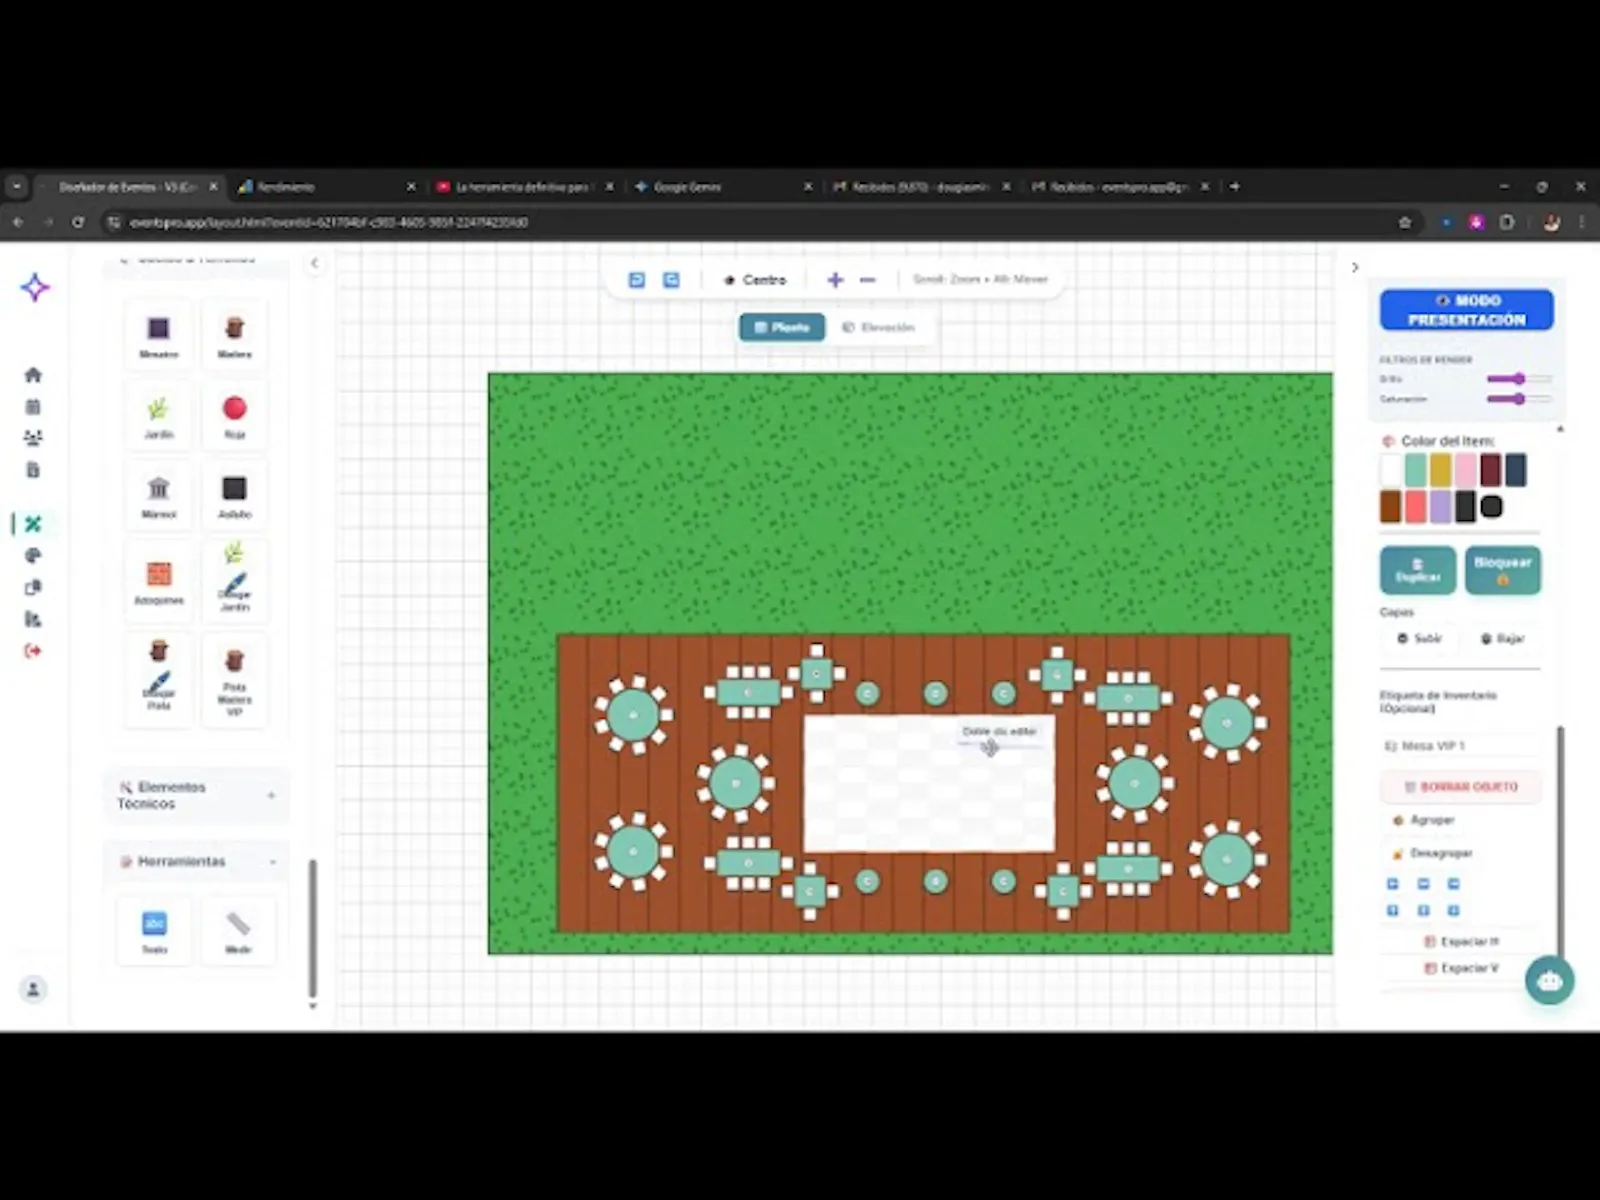This screenshot has height=1200, width=1600.
Task: Switch to the YouTube La herramienta tab
Action: coord(525,187)
